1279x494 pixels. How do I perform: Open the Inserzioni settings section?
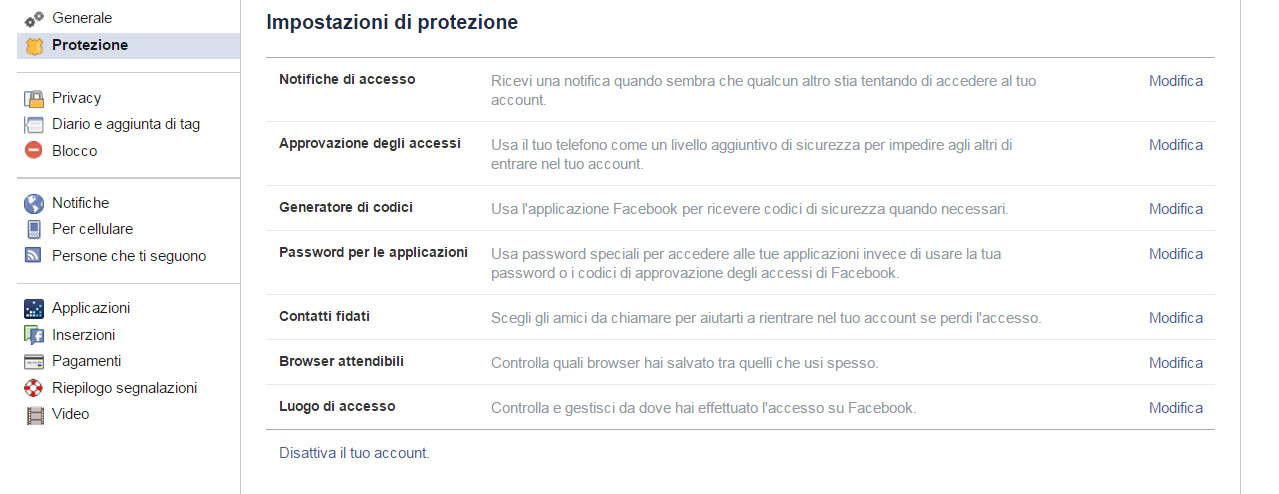click(x=83, y=335)
